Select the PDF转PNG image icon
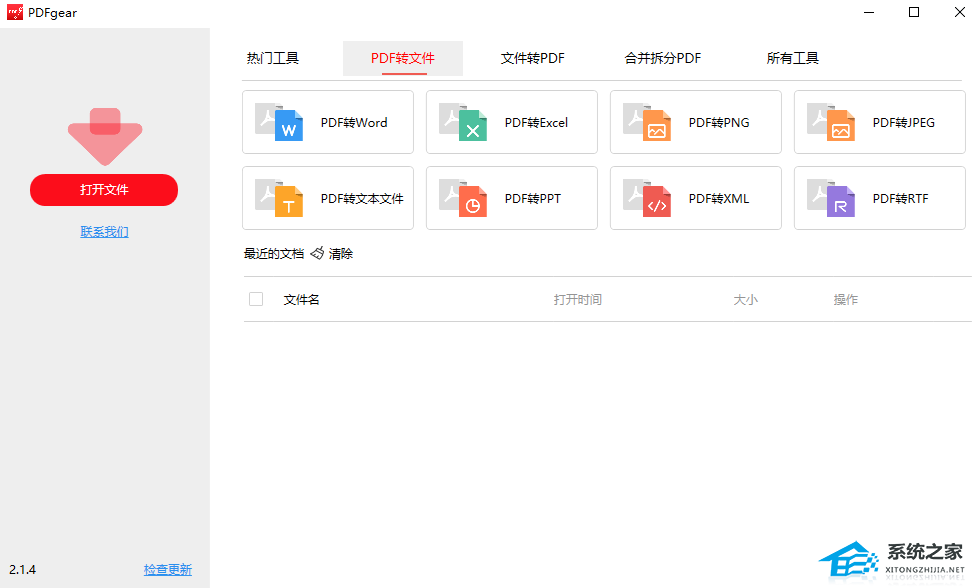Viewport: 980px width, 588px height. (x=647, y=123)
